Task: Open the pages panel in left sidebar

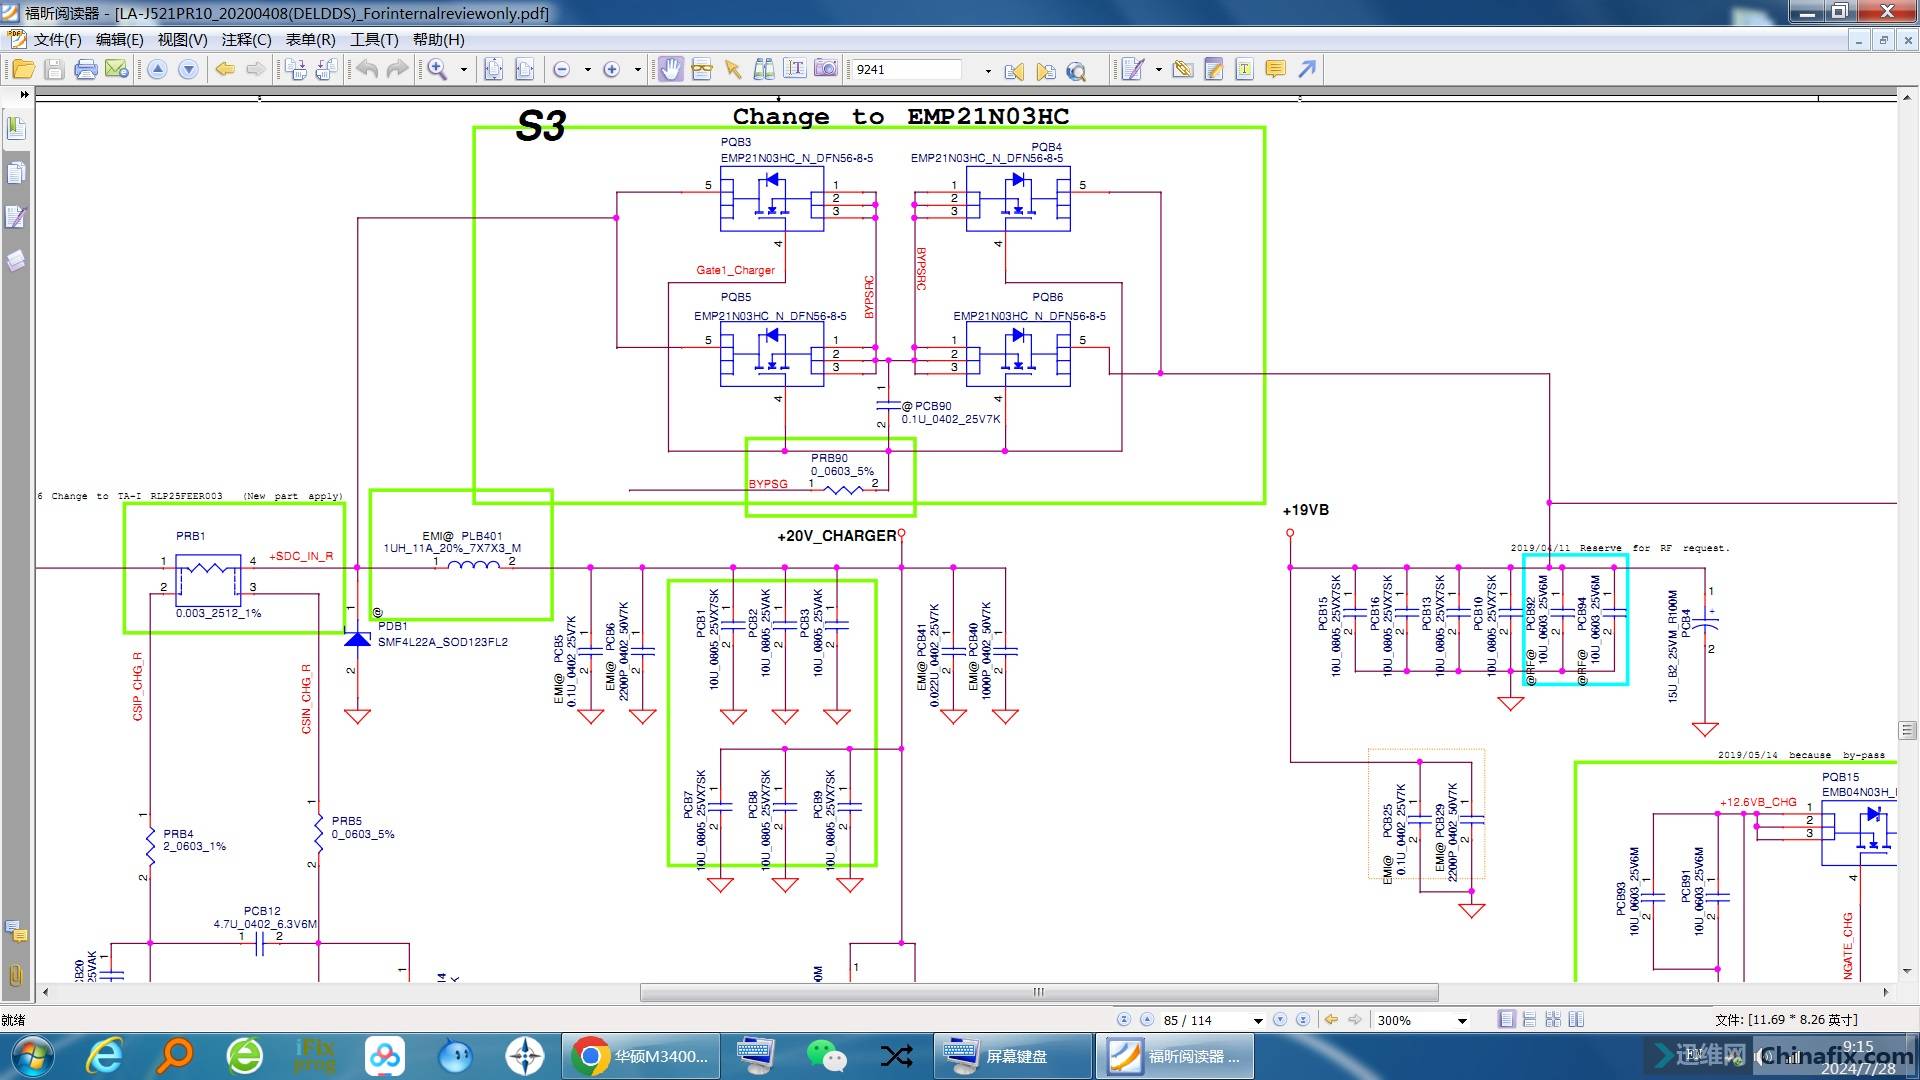Action: coord(16,173)
